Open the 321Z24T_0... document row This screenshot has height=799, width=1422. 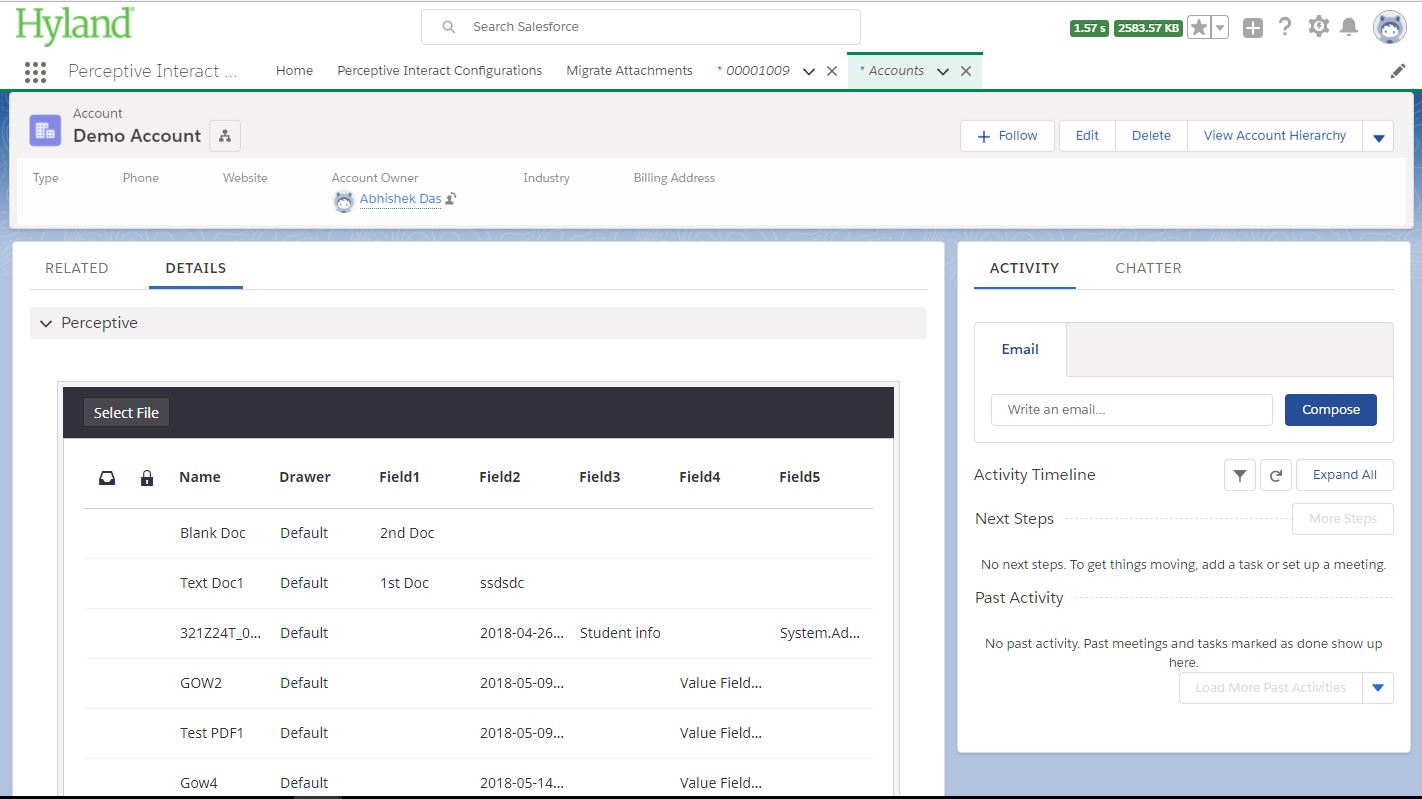pyautogui.click(x=478, y=634)
